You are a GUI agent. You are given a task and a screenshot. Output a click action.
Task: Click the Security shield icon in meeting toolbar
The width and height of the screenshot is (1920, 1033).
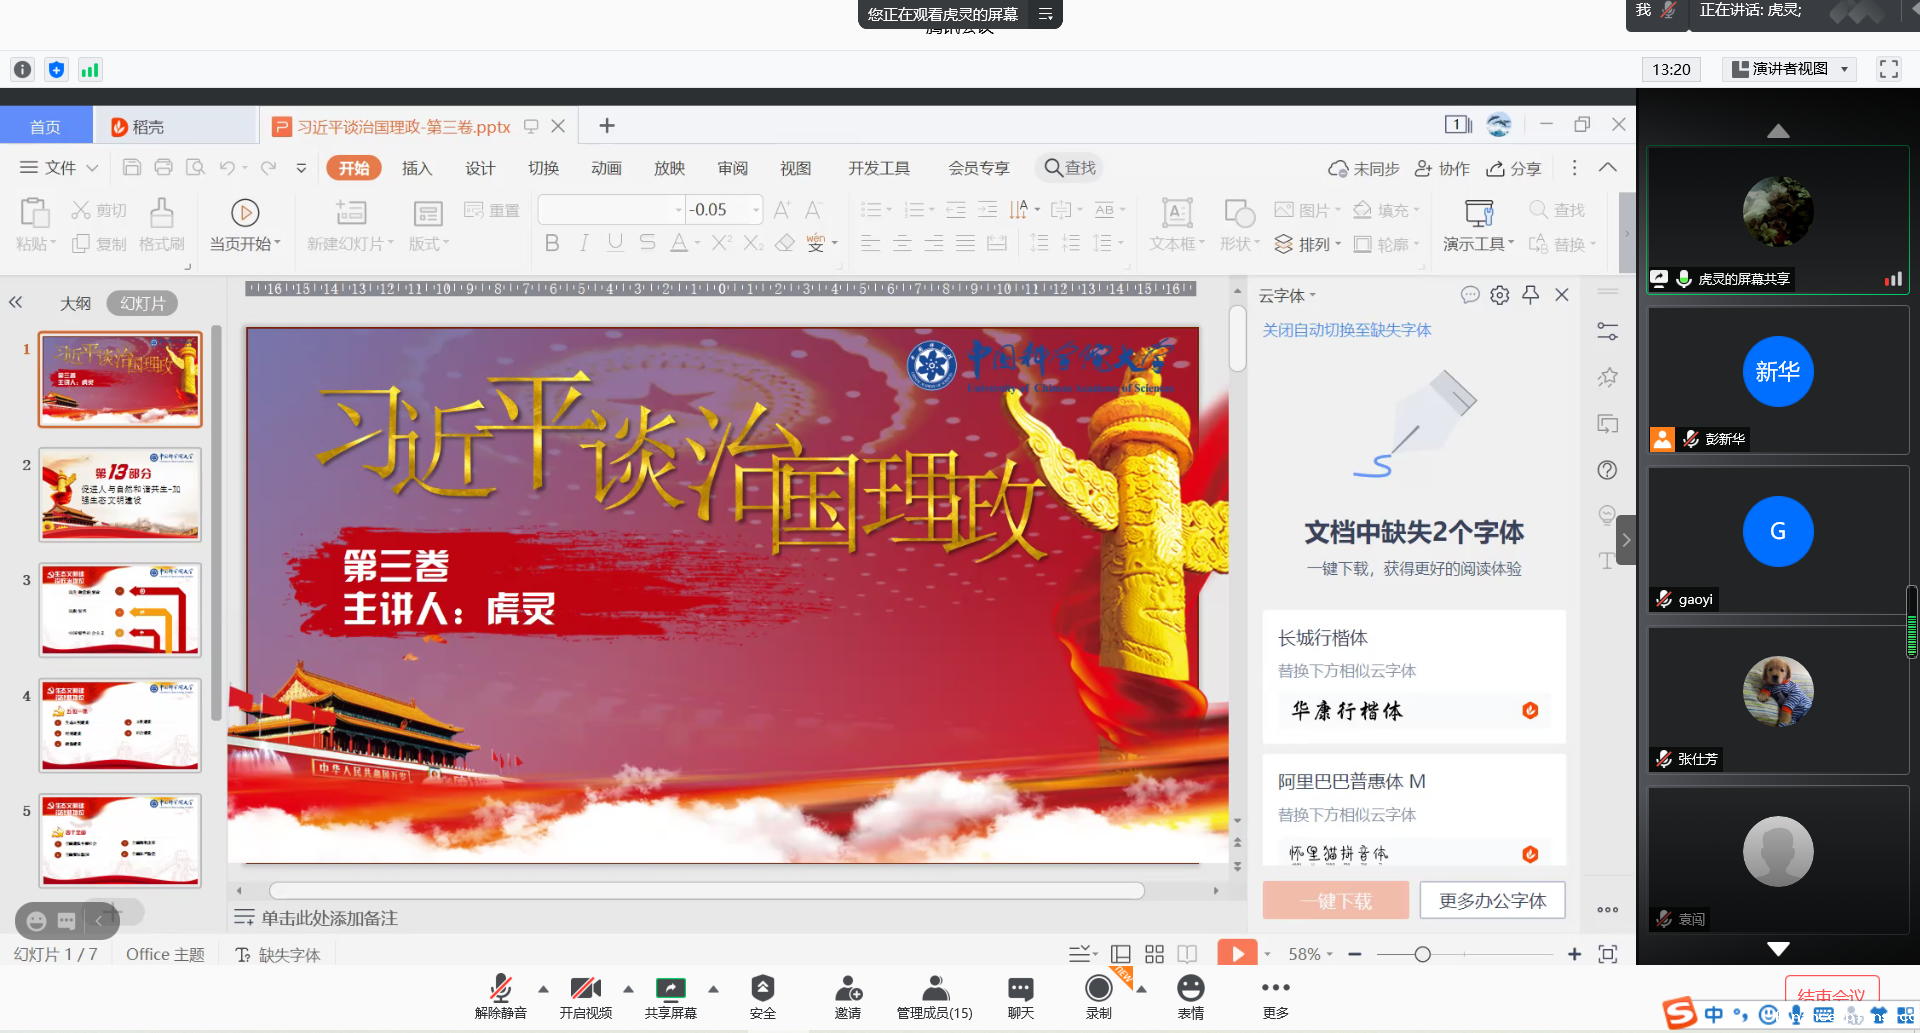coord(762,990)
